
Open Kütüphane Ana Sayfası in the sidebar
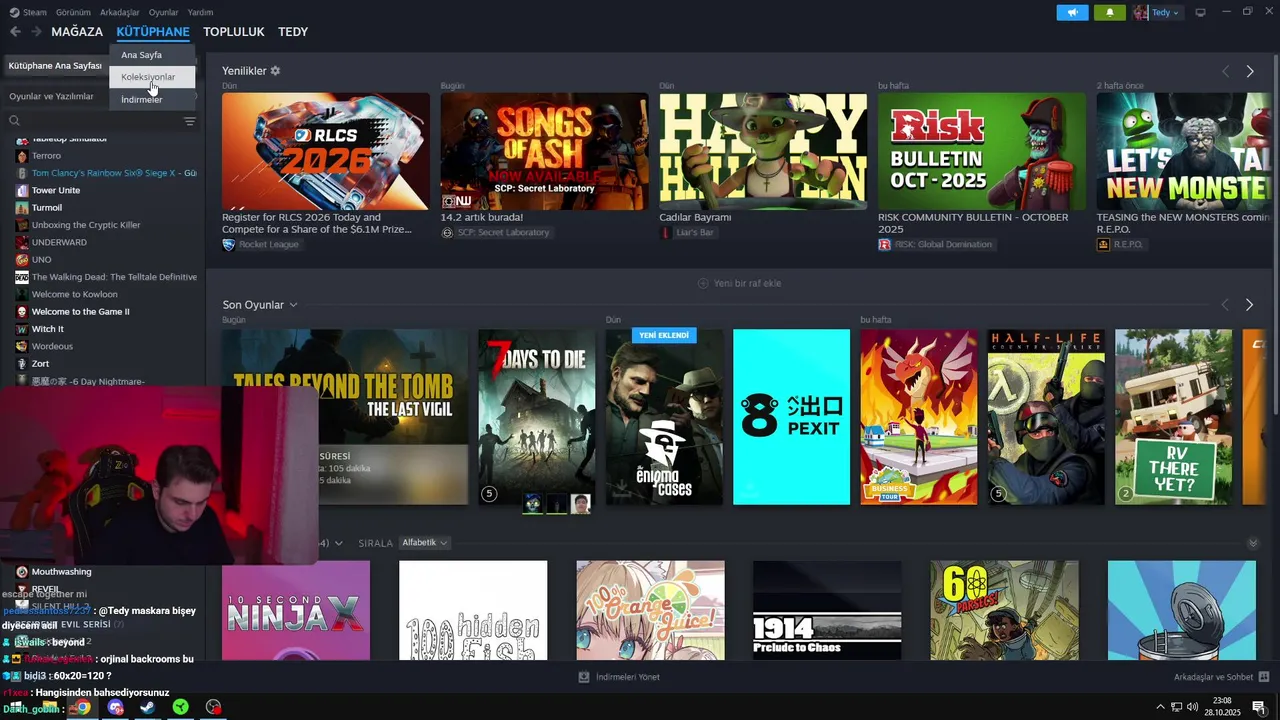point(55,65)
